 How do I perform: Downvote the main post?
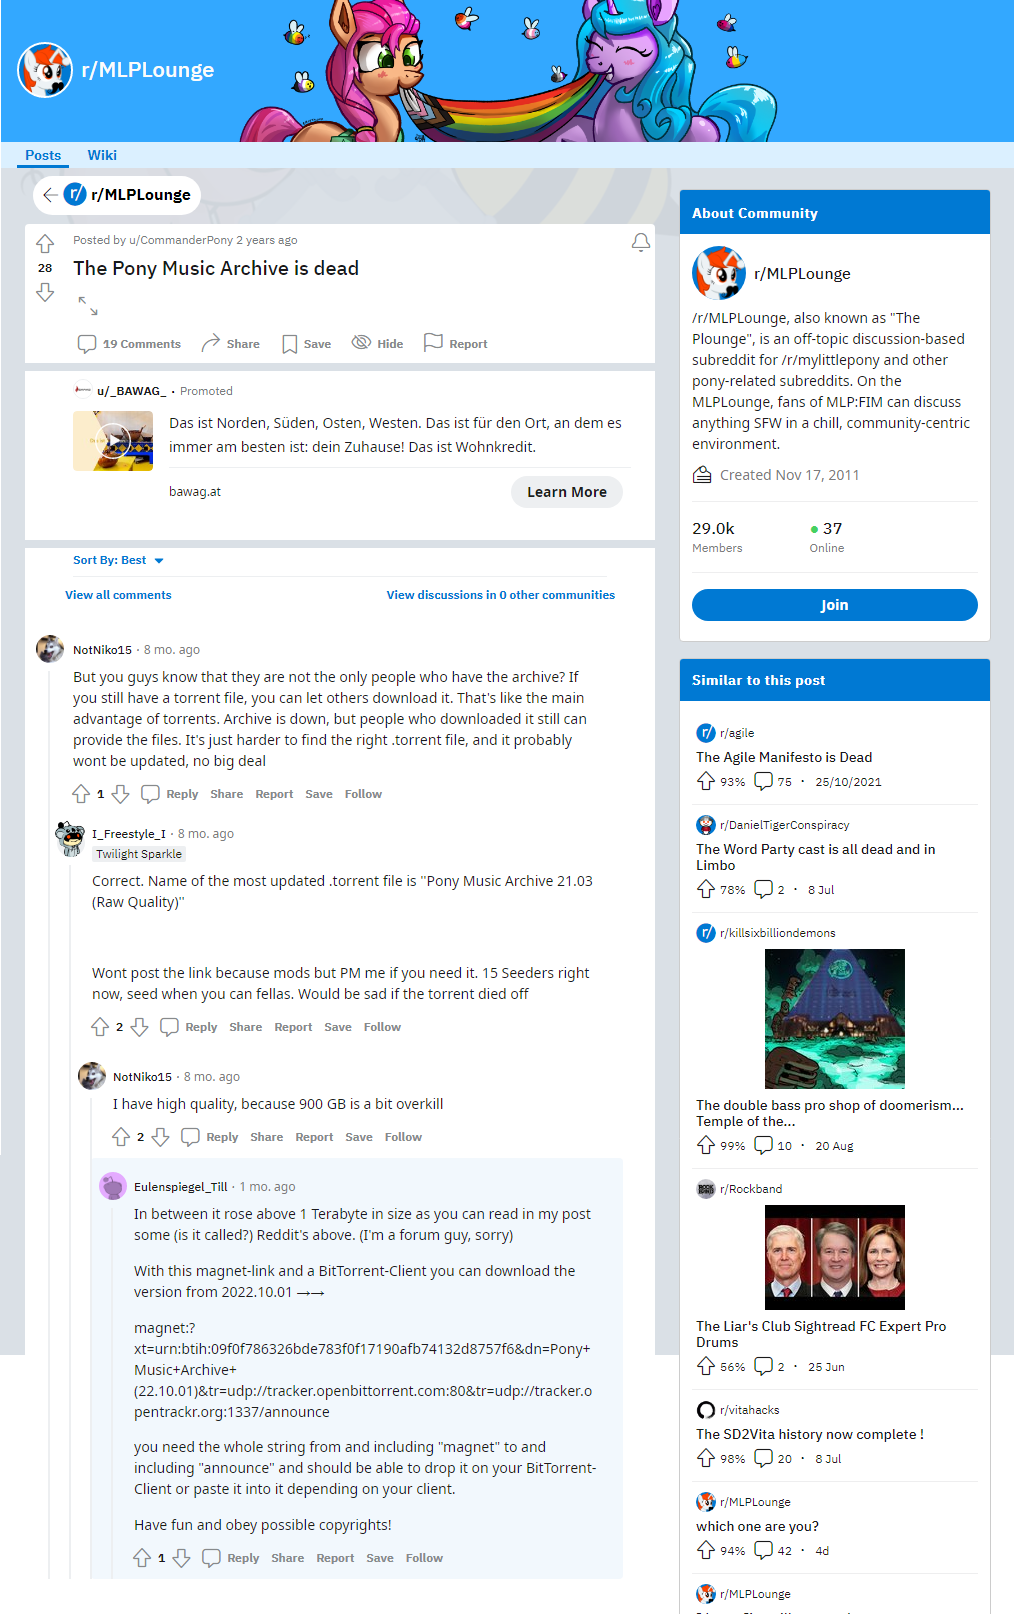coord(45,292)
